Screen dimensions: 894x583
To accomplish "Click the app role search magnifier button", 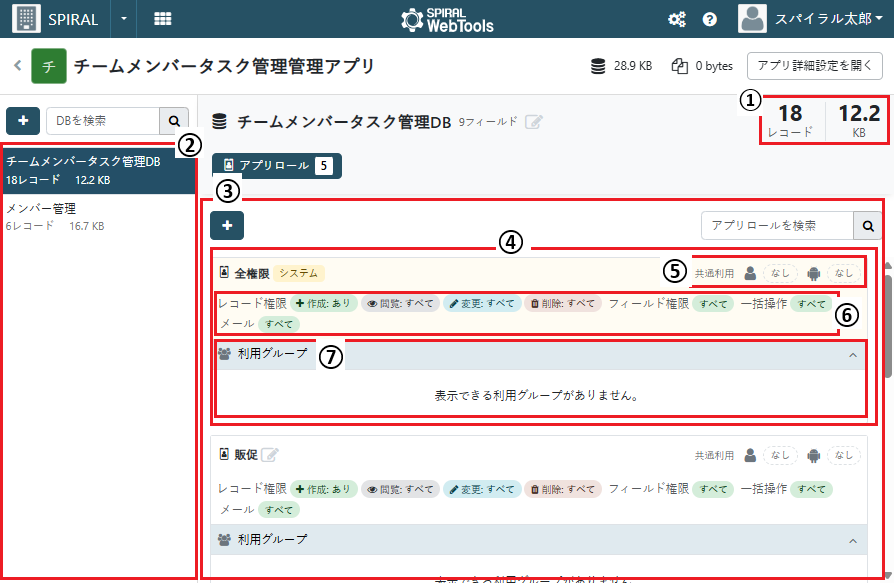I will click(x=868, y=226).
